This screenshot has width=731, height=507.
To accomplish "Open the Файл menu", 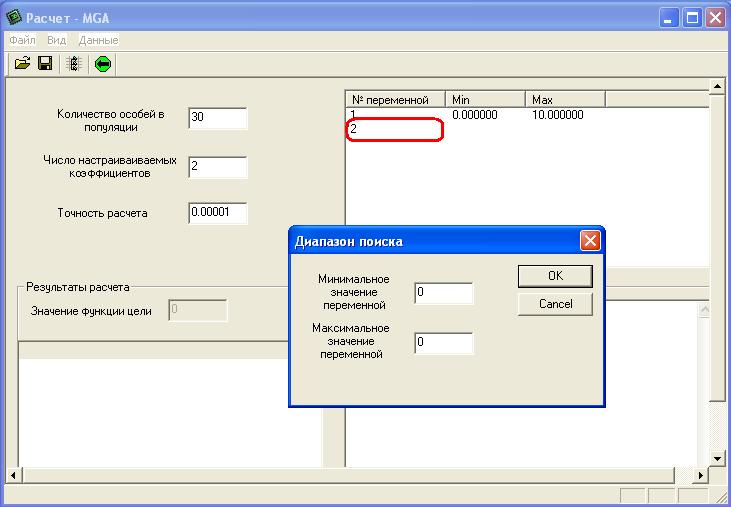I will (21, 40).
